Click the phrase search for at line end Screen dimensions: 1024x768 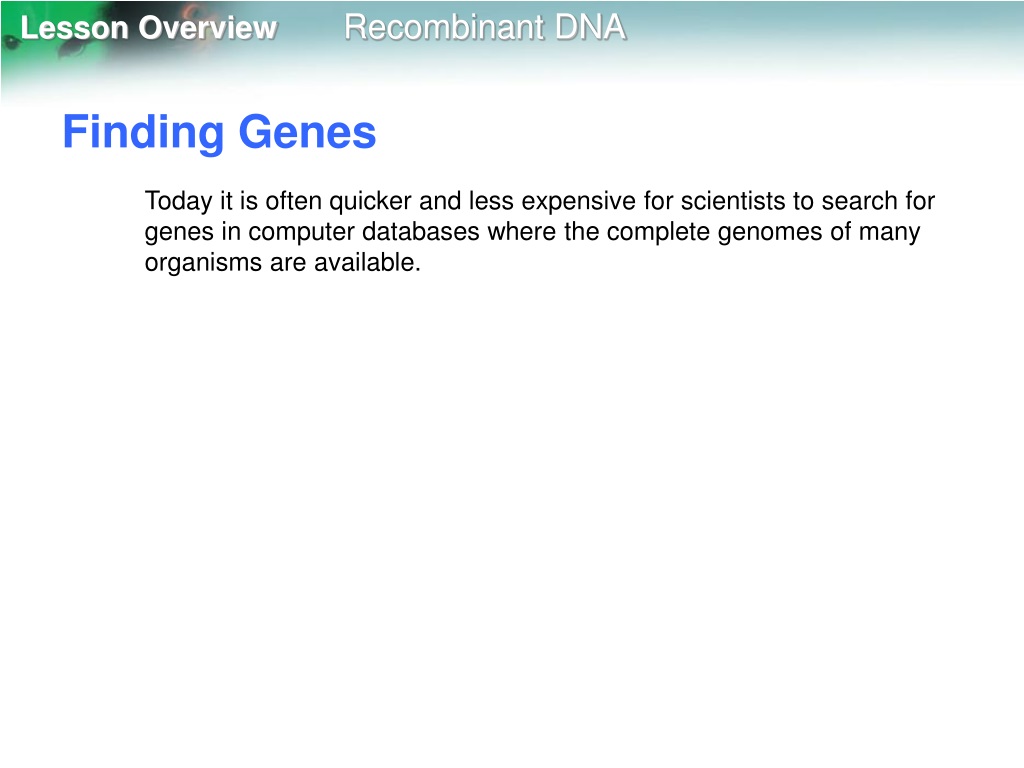pyautogui.click(x=878, y=200)
